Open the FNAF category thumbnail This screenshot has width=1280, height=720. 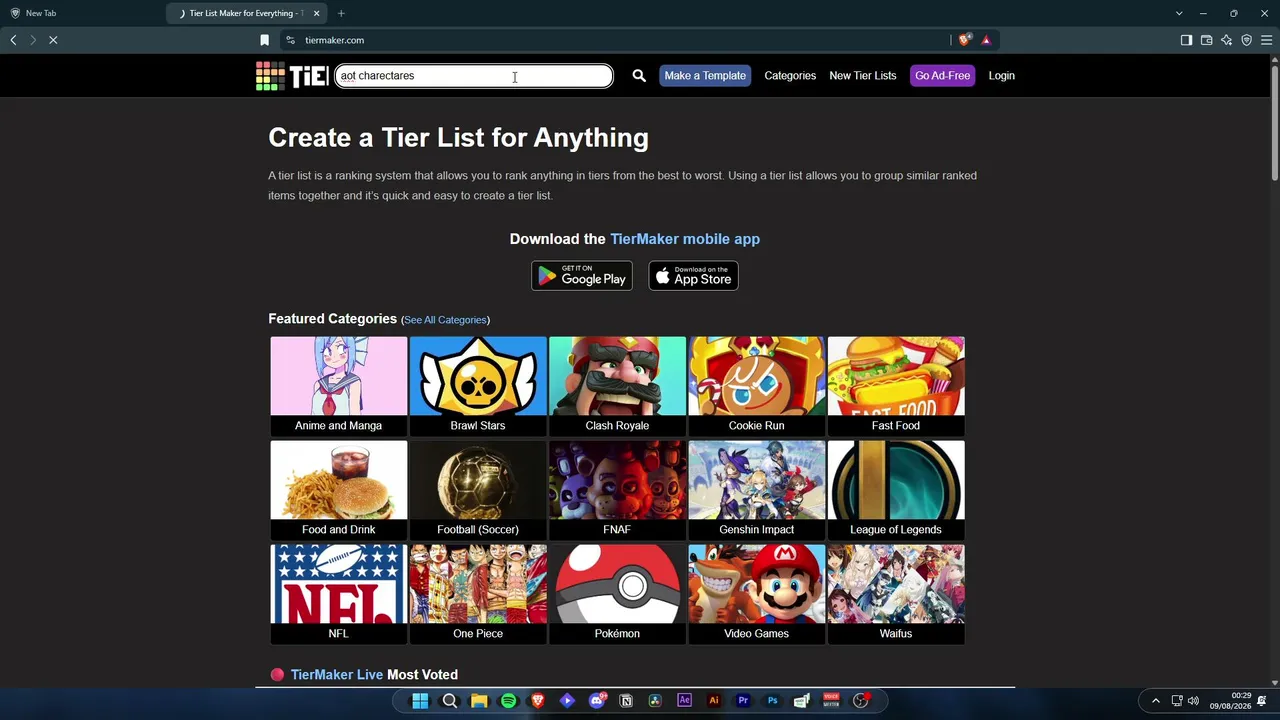pos(617,490)
